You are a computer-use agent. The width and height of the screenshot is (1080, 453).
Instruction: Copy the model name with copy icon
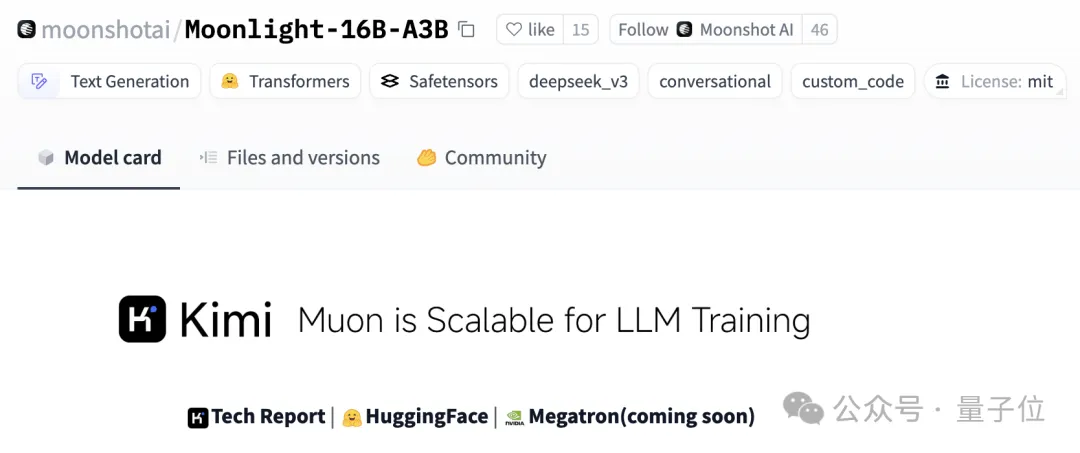point(467,30)
